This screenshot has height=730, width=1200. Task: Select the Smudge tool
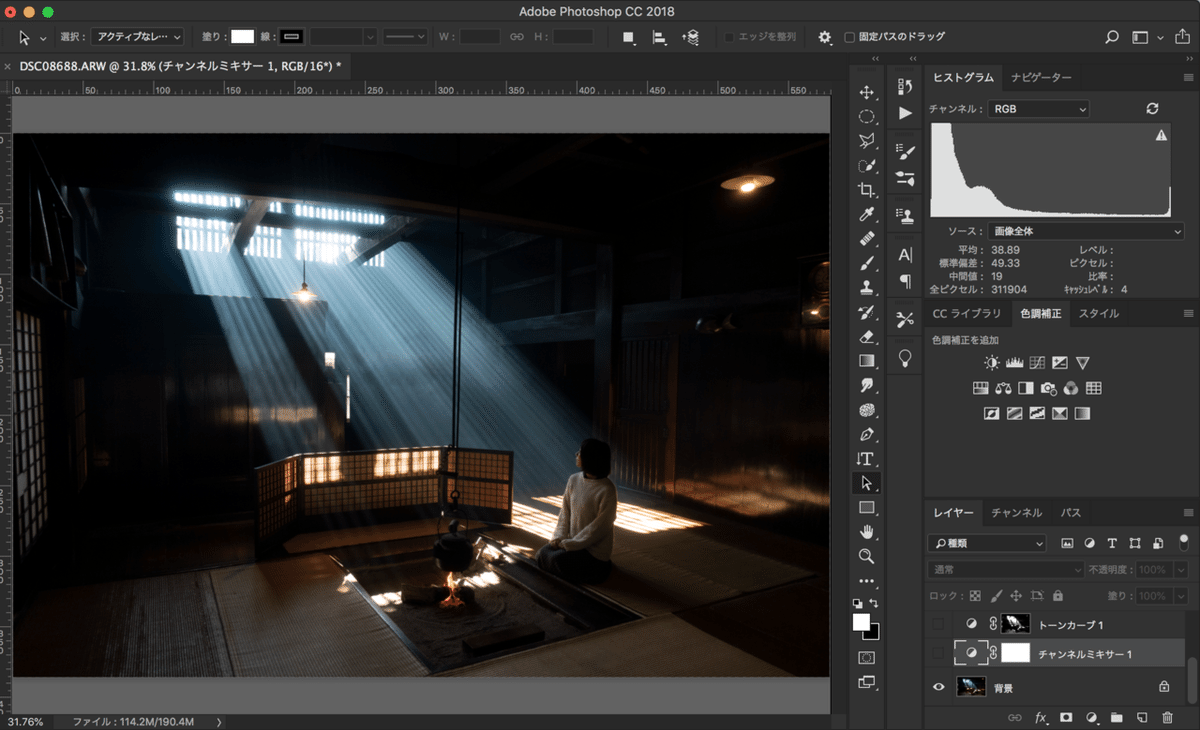[866, 385]
